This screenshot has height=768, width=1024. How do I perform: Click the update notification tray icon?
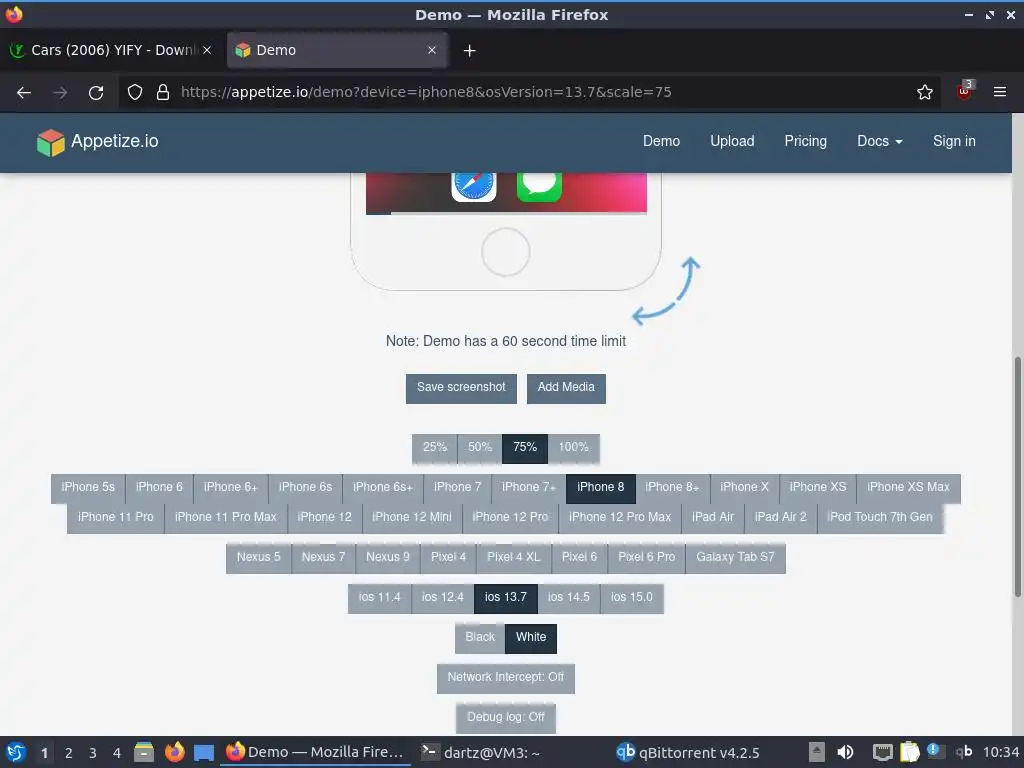(935, 751)
